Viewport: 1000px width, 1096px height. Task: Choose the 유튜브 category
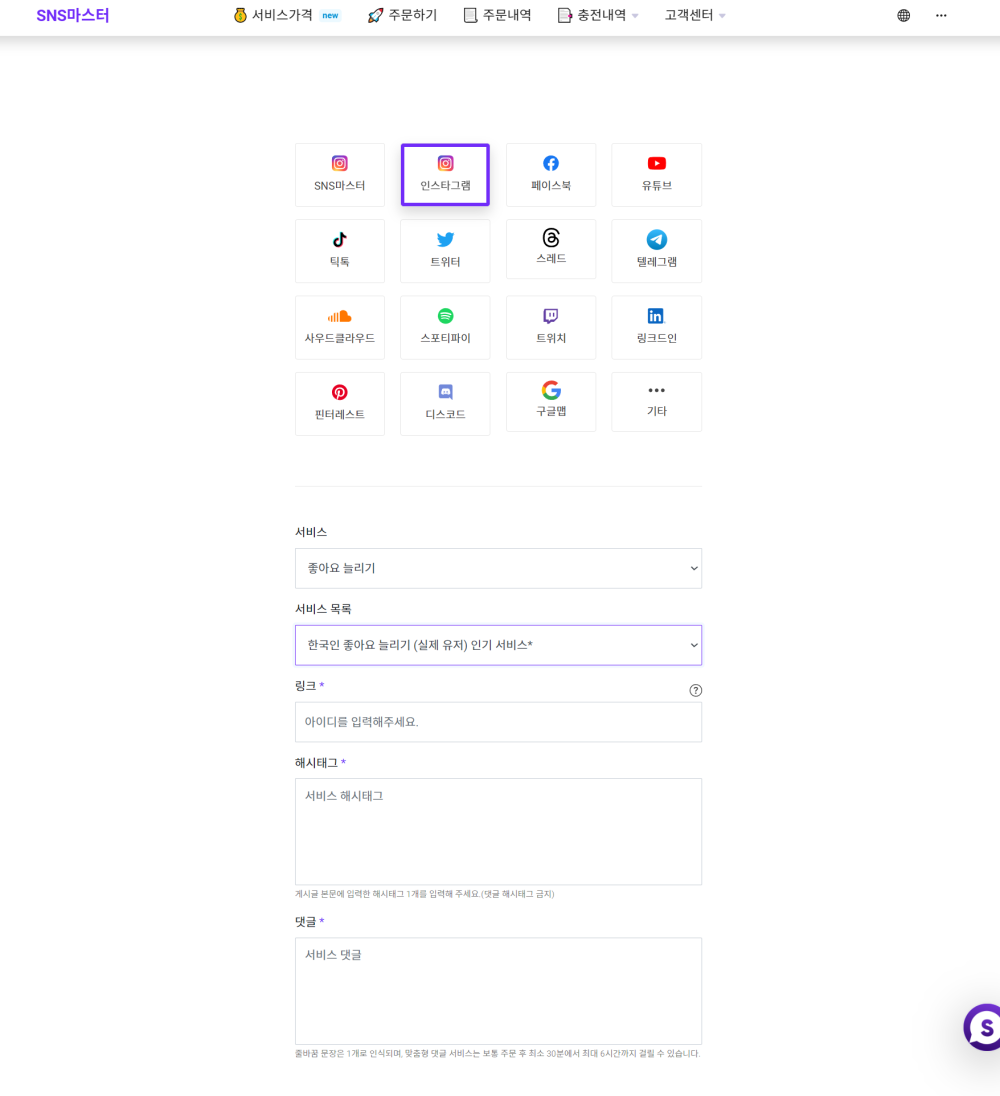point(656,175)
